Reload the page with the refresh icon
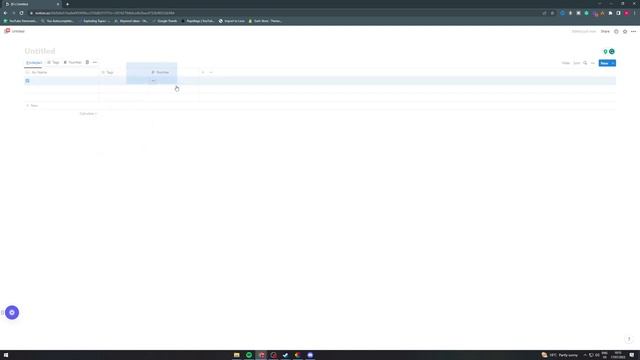This screenshot has width=640, height=360. click(21, 13)
